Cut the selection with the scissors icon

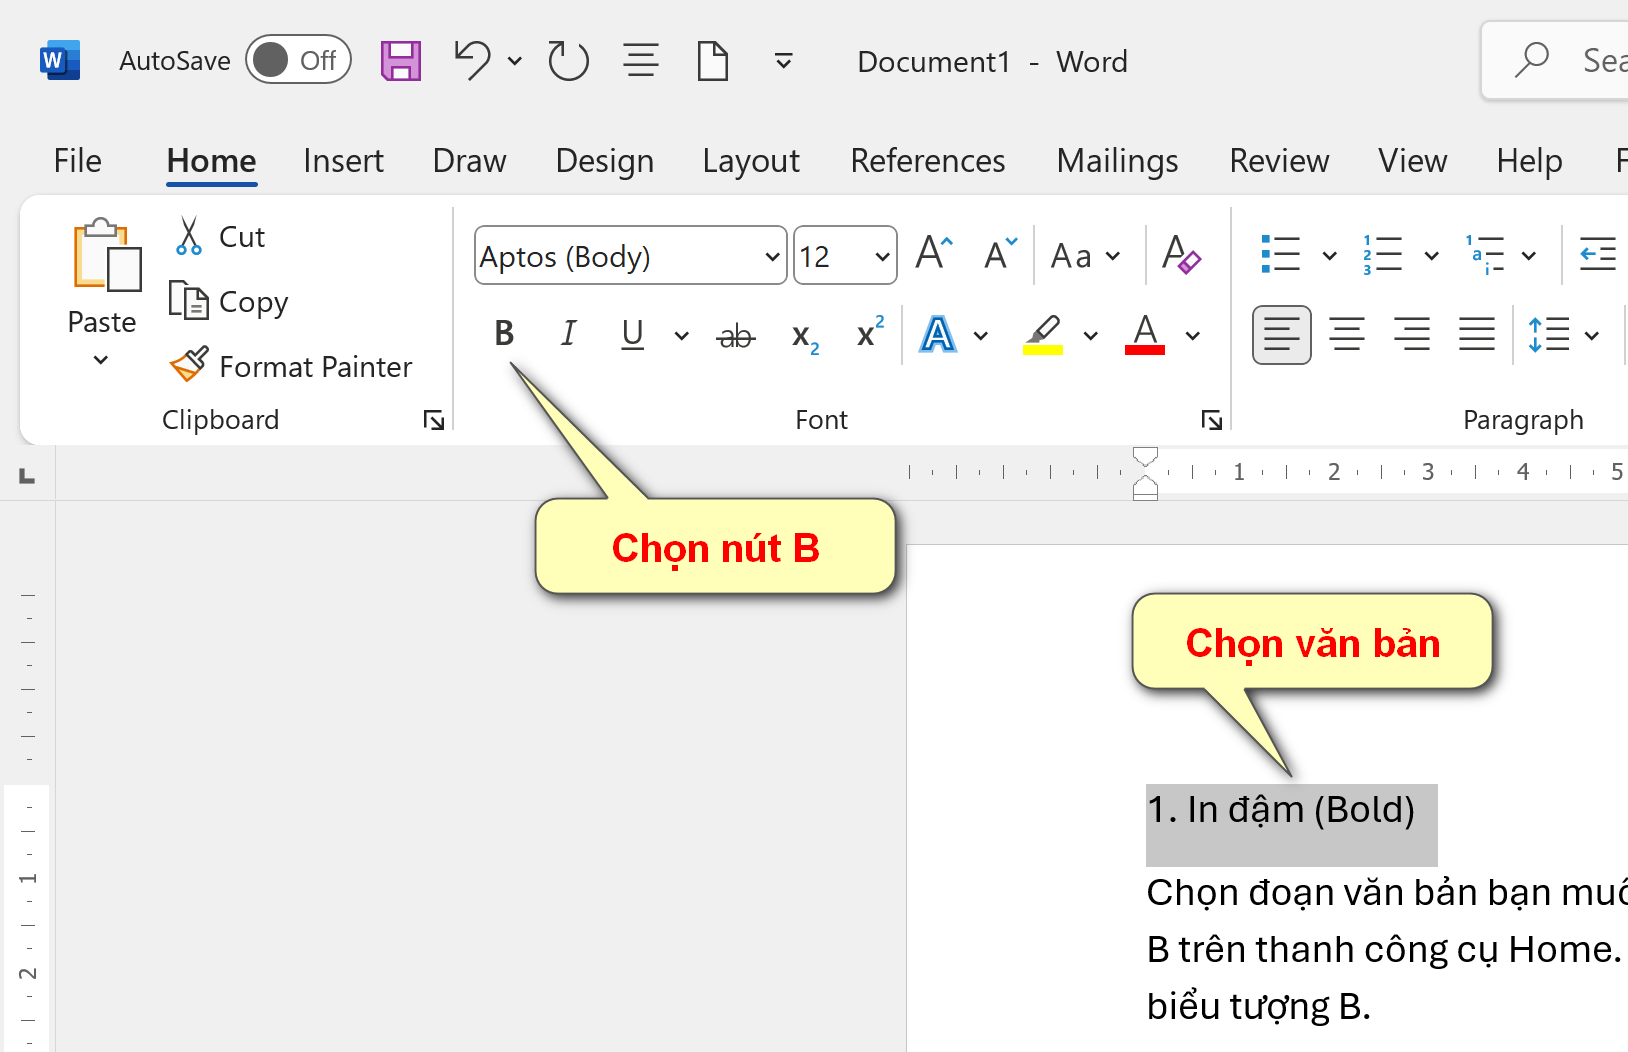pos(187,236)
